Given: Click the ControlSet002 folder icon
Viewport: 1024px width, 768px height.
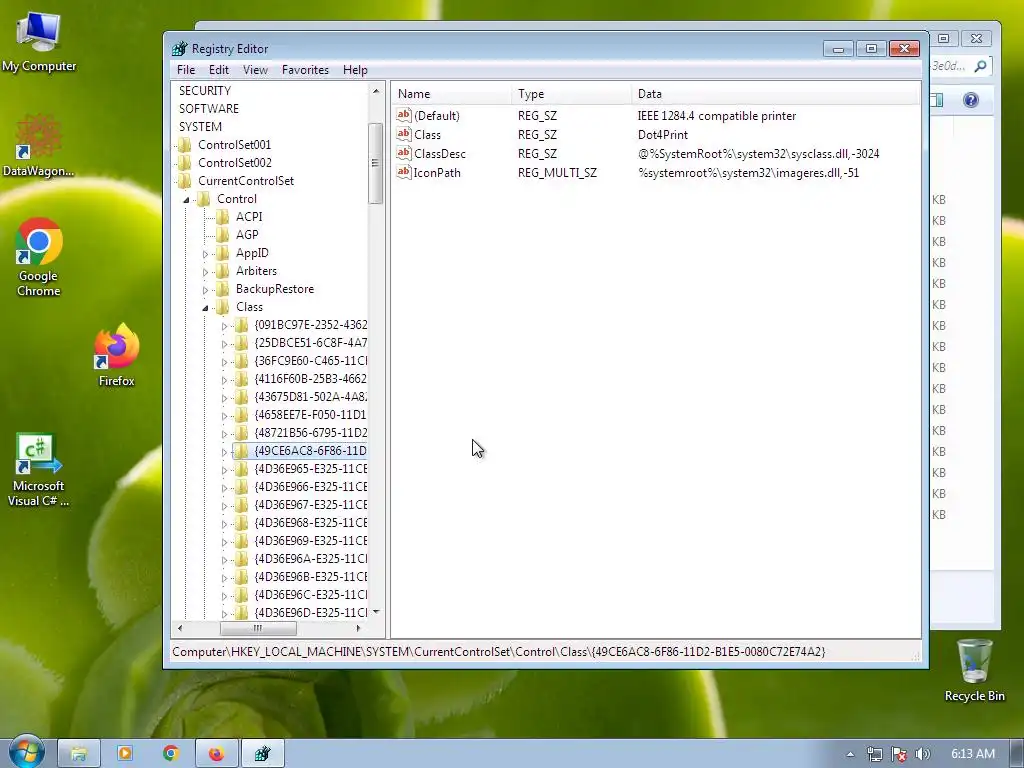Looking at the screenshot, I should pyautogui.click(x=185, y=163).
